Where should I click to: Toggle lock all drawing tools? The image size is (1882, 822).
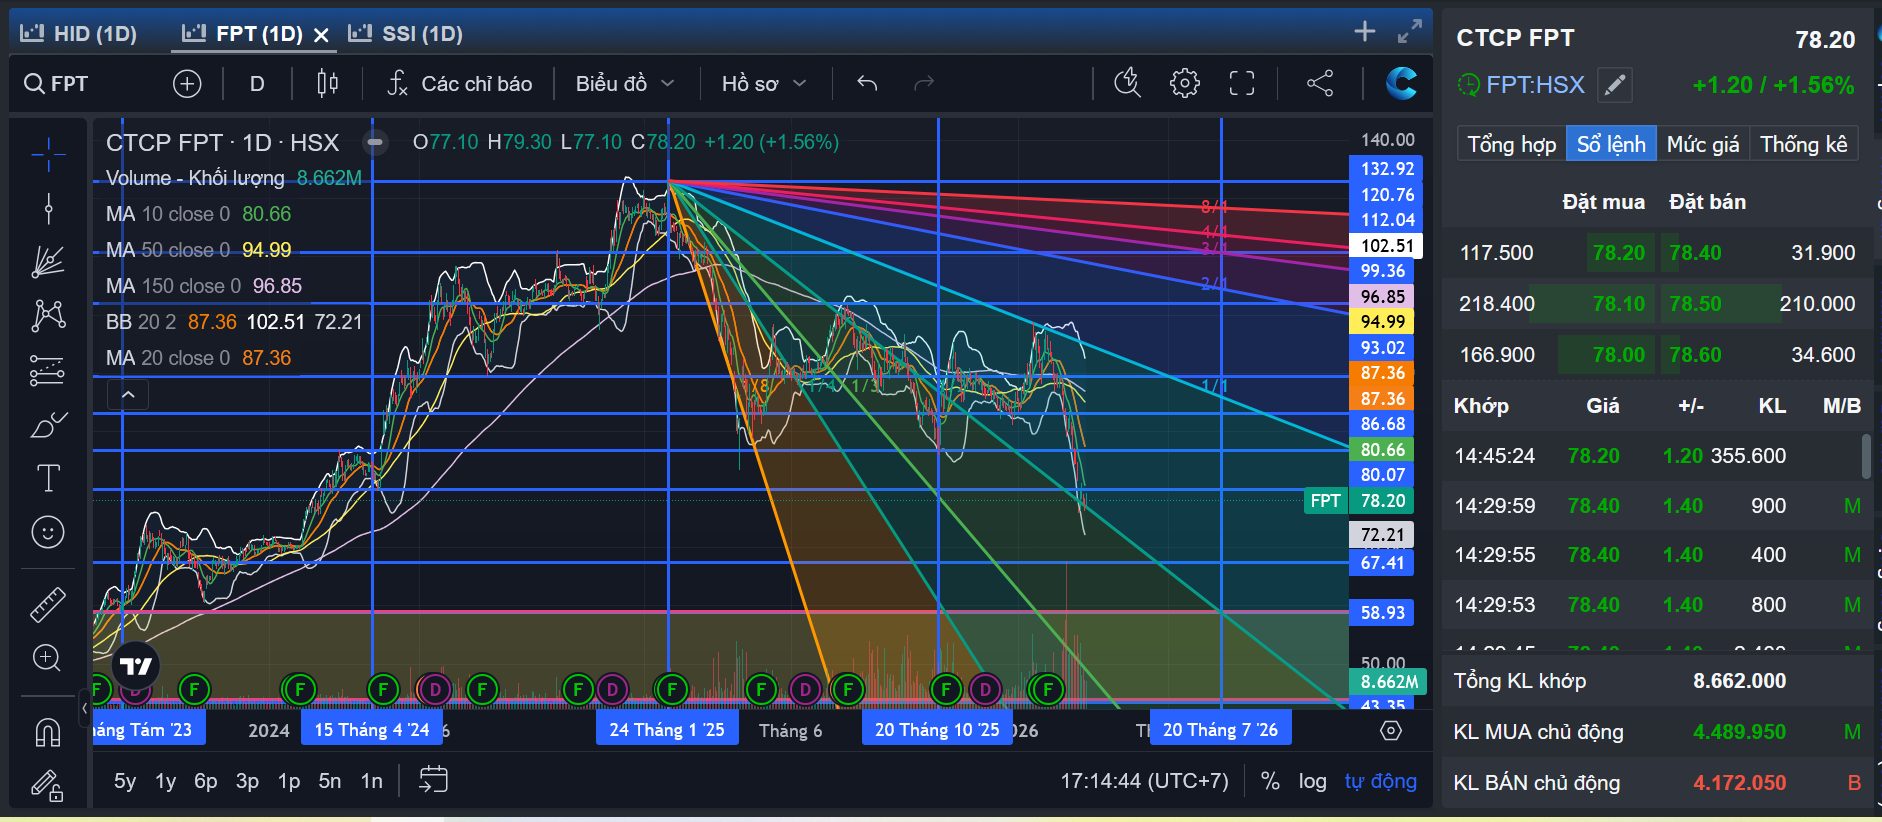pyautogui.click(x=48, y=785)
